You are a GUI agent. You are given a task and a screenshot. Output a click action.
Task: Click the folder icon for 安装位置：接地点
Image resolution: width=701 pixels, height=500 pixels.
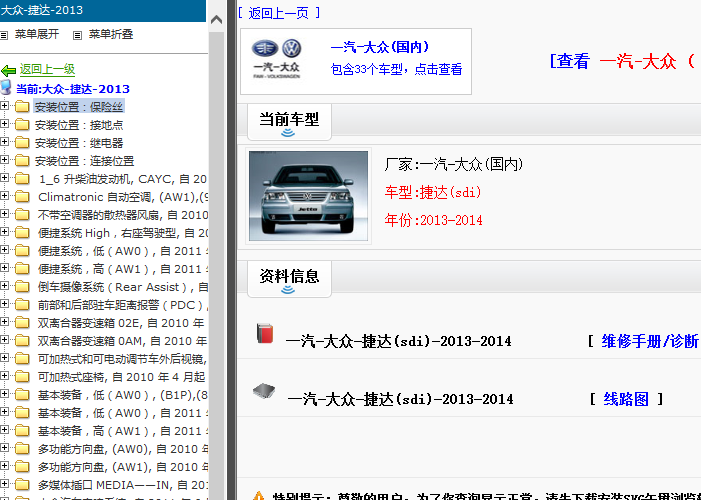pyautogui.click(x=22, y=124)
